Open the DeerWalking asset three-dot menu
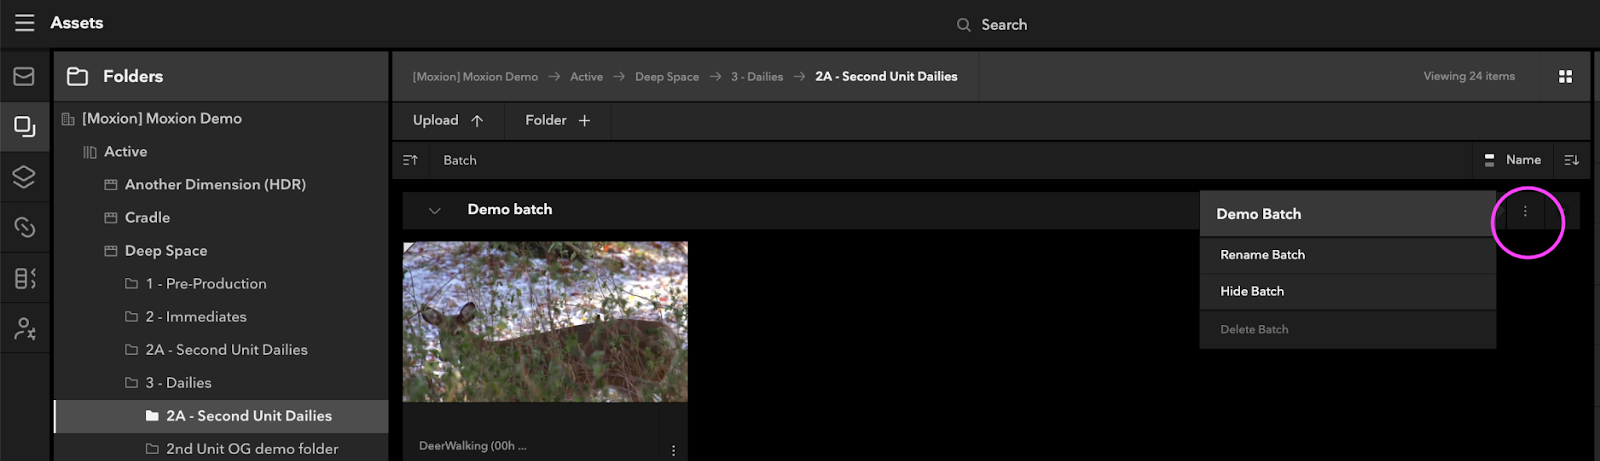The image size is (1600, 461). click(673, 450)
